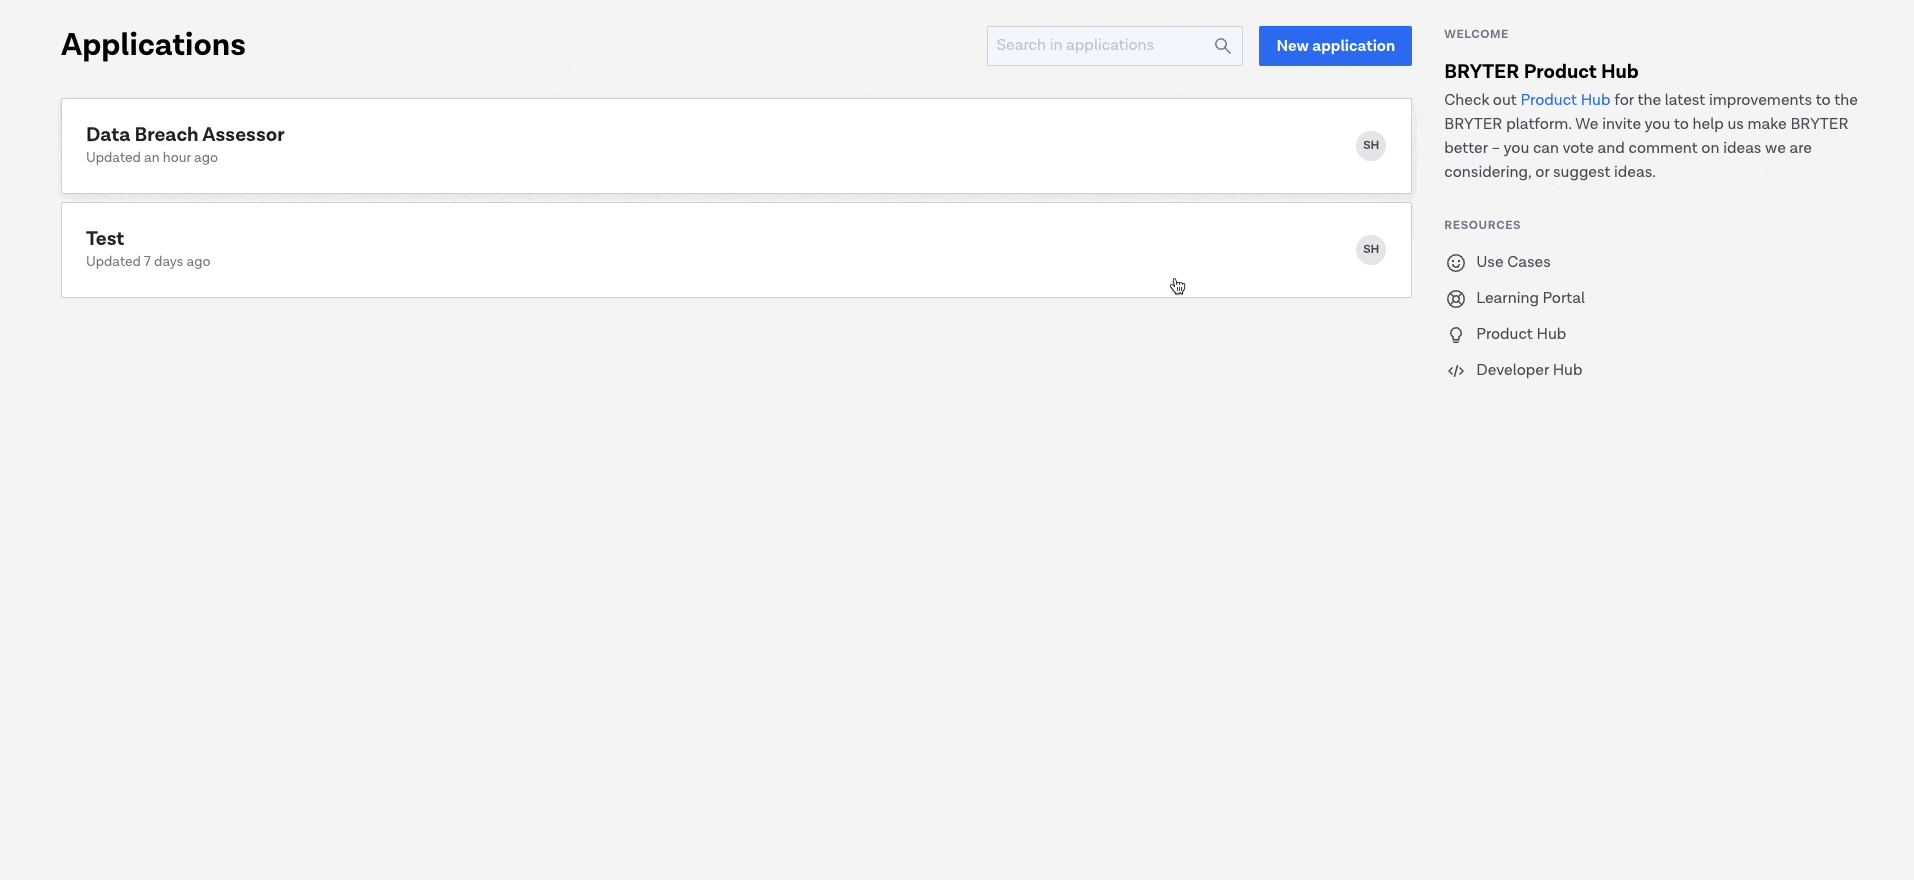Viewport: 1914px width, 880px height.
Task: Open the Test application title
Action: coord(105,239)
